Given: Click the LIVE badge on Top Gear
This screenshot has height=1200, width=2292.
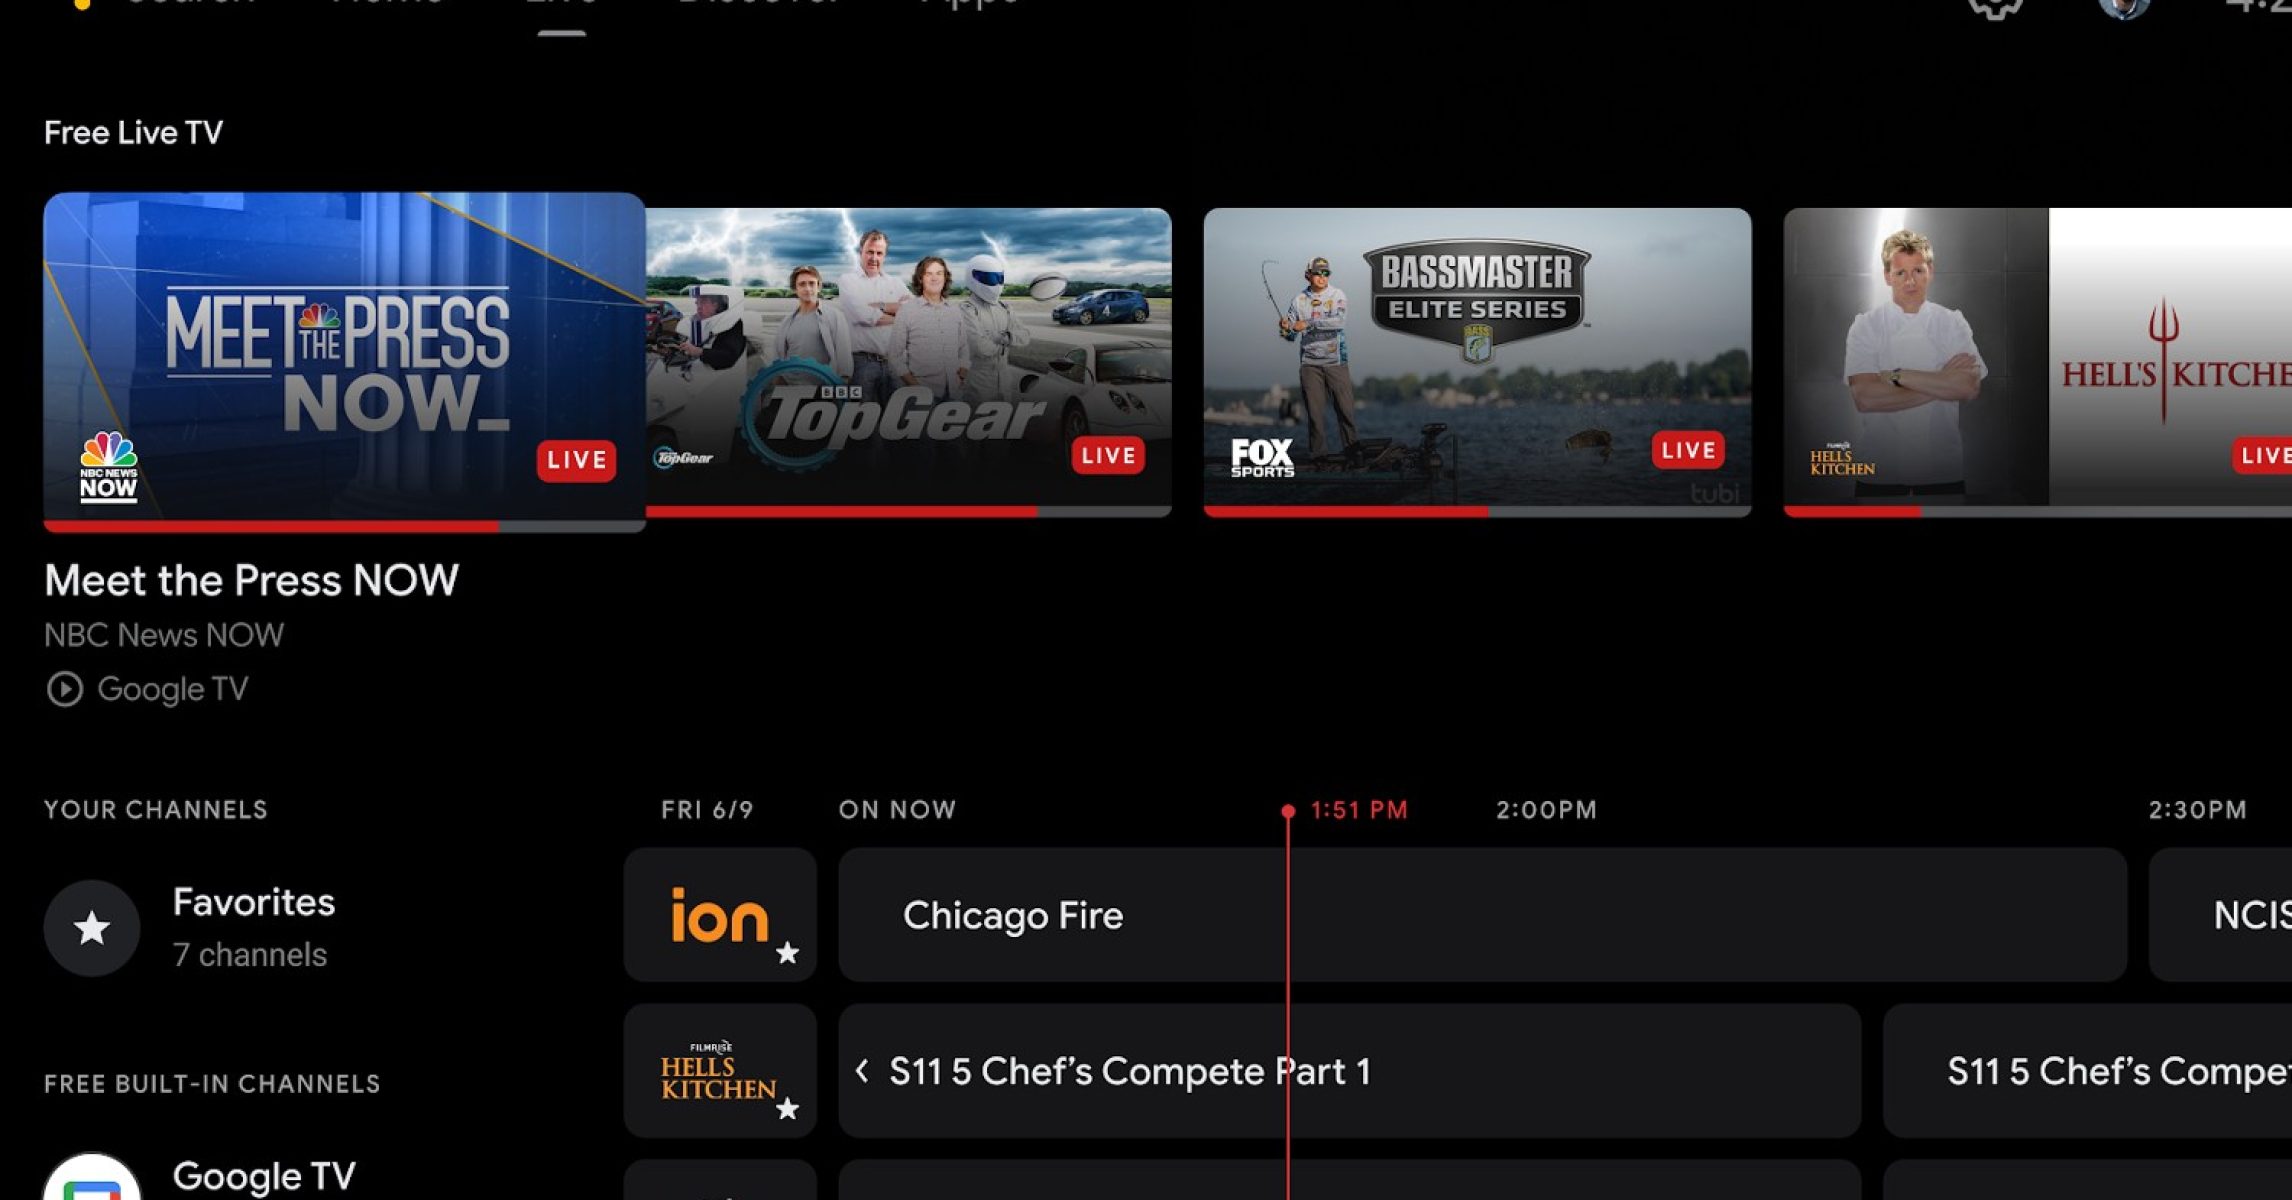Looking at the screenshot, I should [x=1108, y=456].
